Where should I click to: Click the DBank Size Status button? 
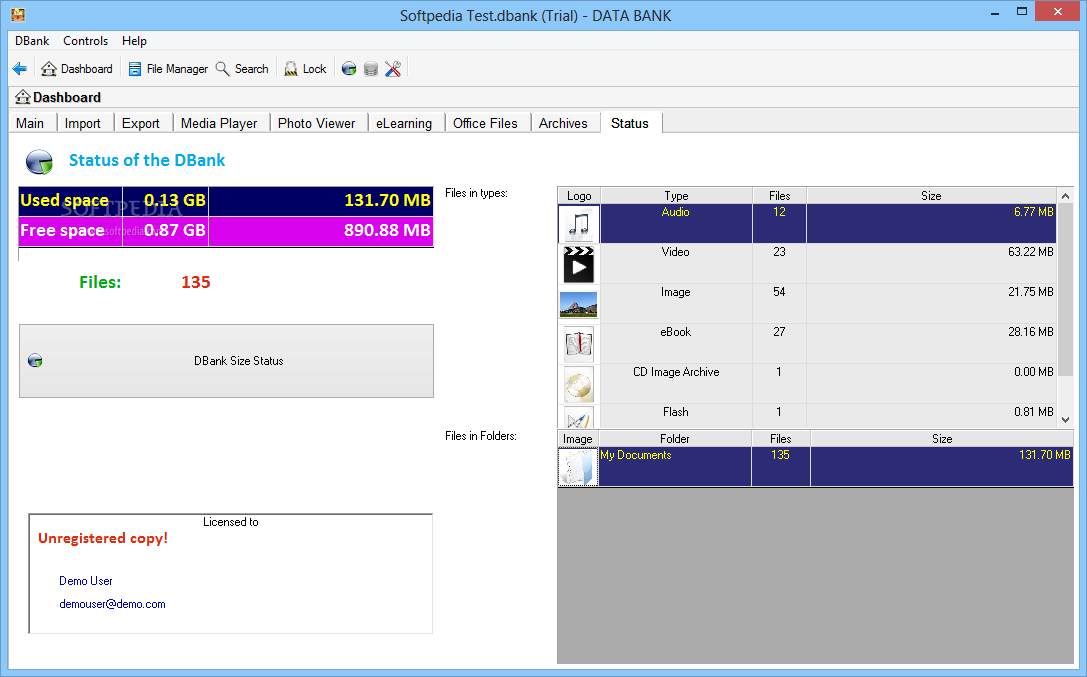[x=226, y=361]
